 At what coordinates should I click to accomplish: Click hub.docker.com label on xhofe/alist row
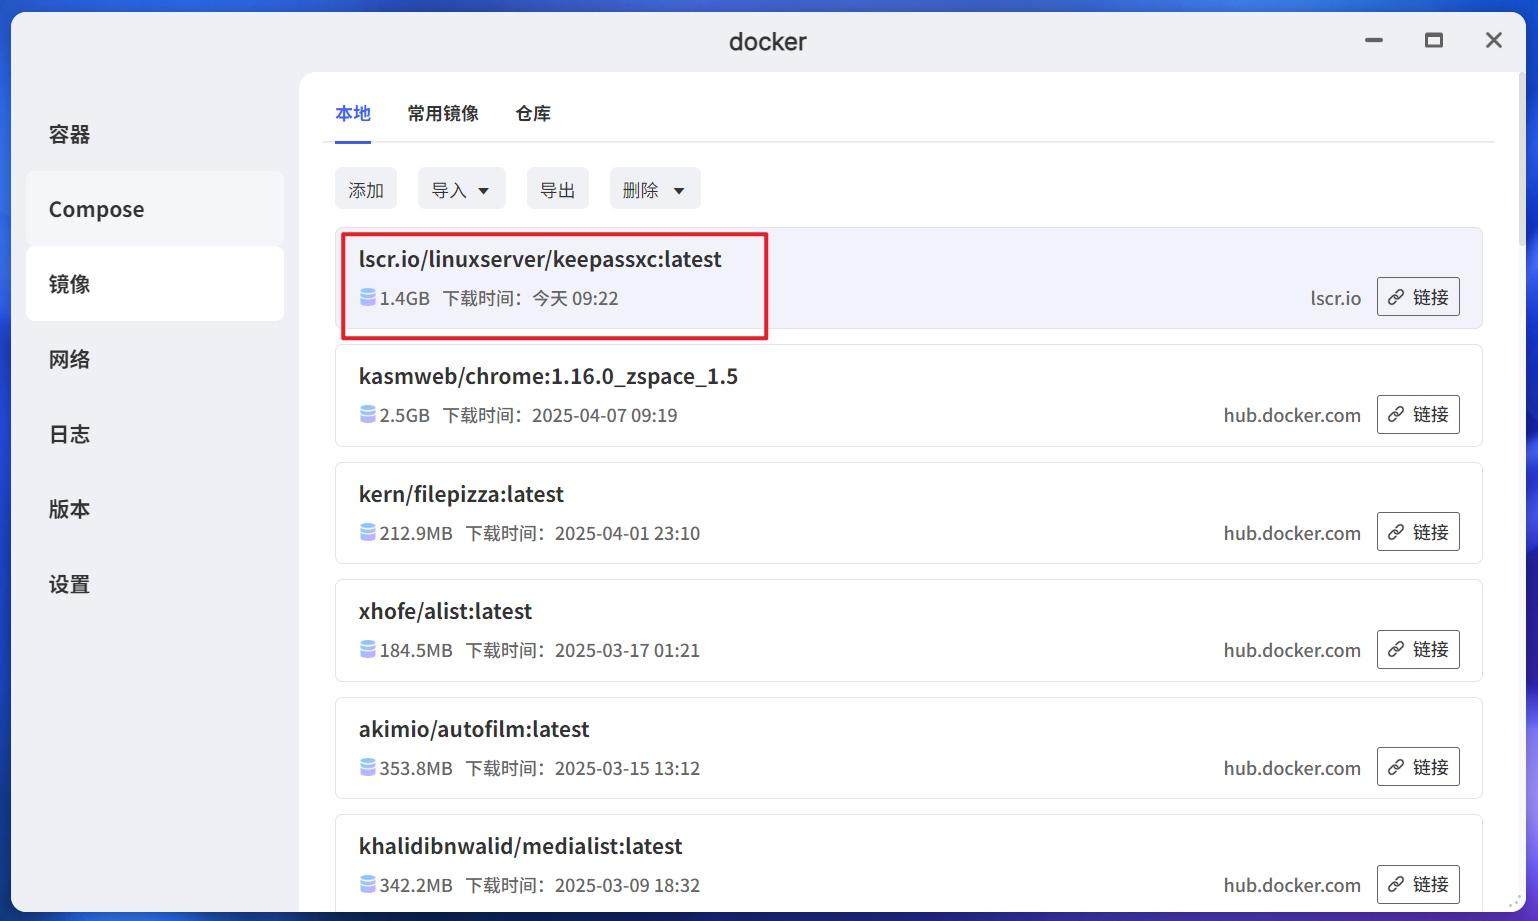[1292, 650]
